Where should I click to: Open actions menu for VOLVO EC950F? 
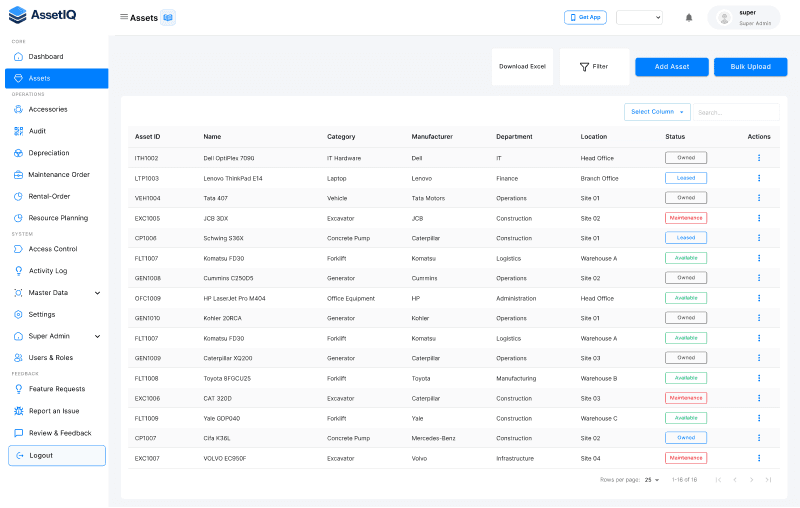[759, 458]
